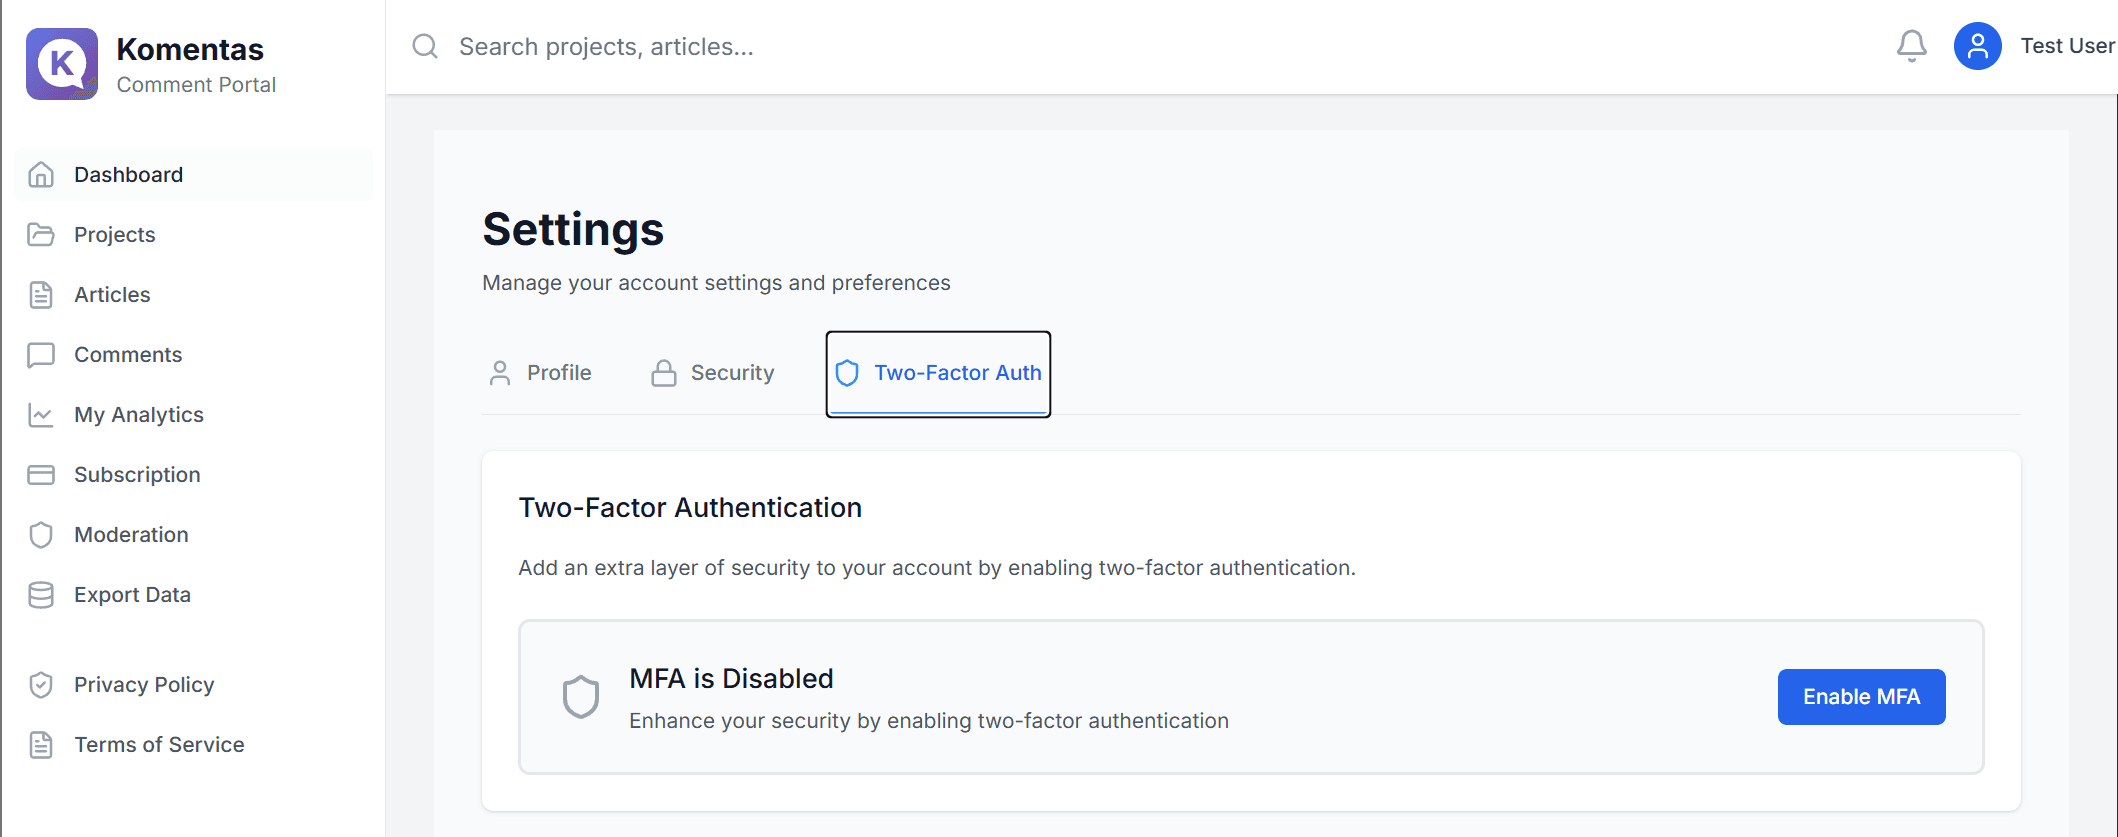Screen dimensions: 2118x837
Task: Go to Terms of Service
Action: [x=159, y=745]
